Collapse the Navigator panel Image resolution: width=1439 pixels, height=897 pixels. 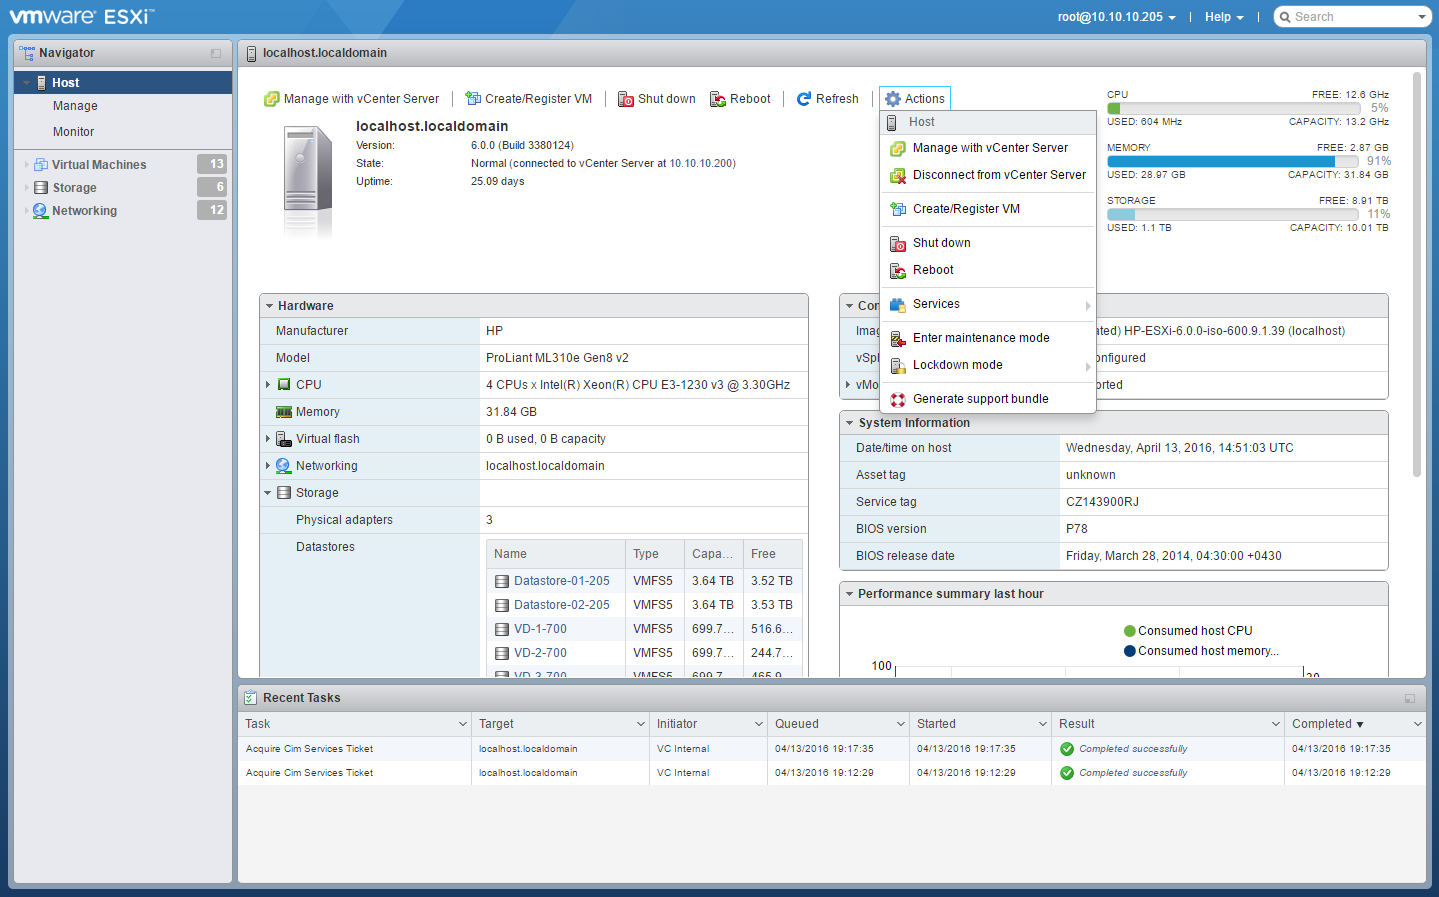pos(216,53)
